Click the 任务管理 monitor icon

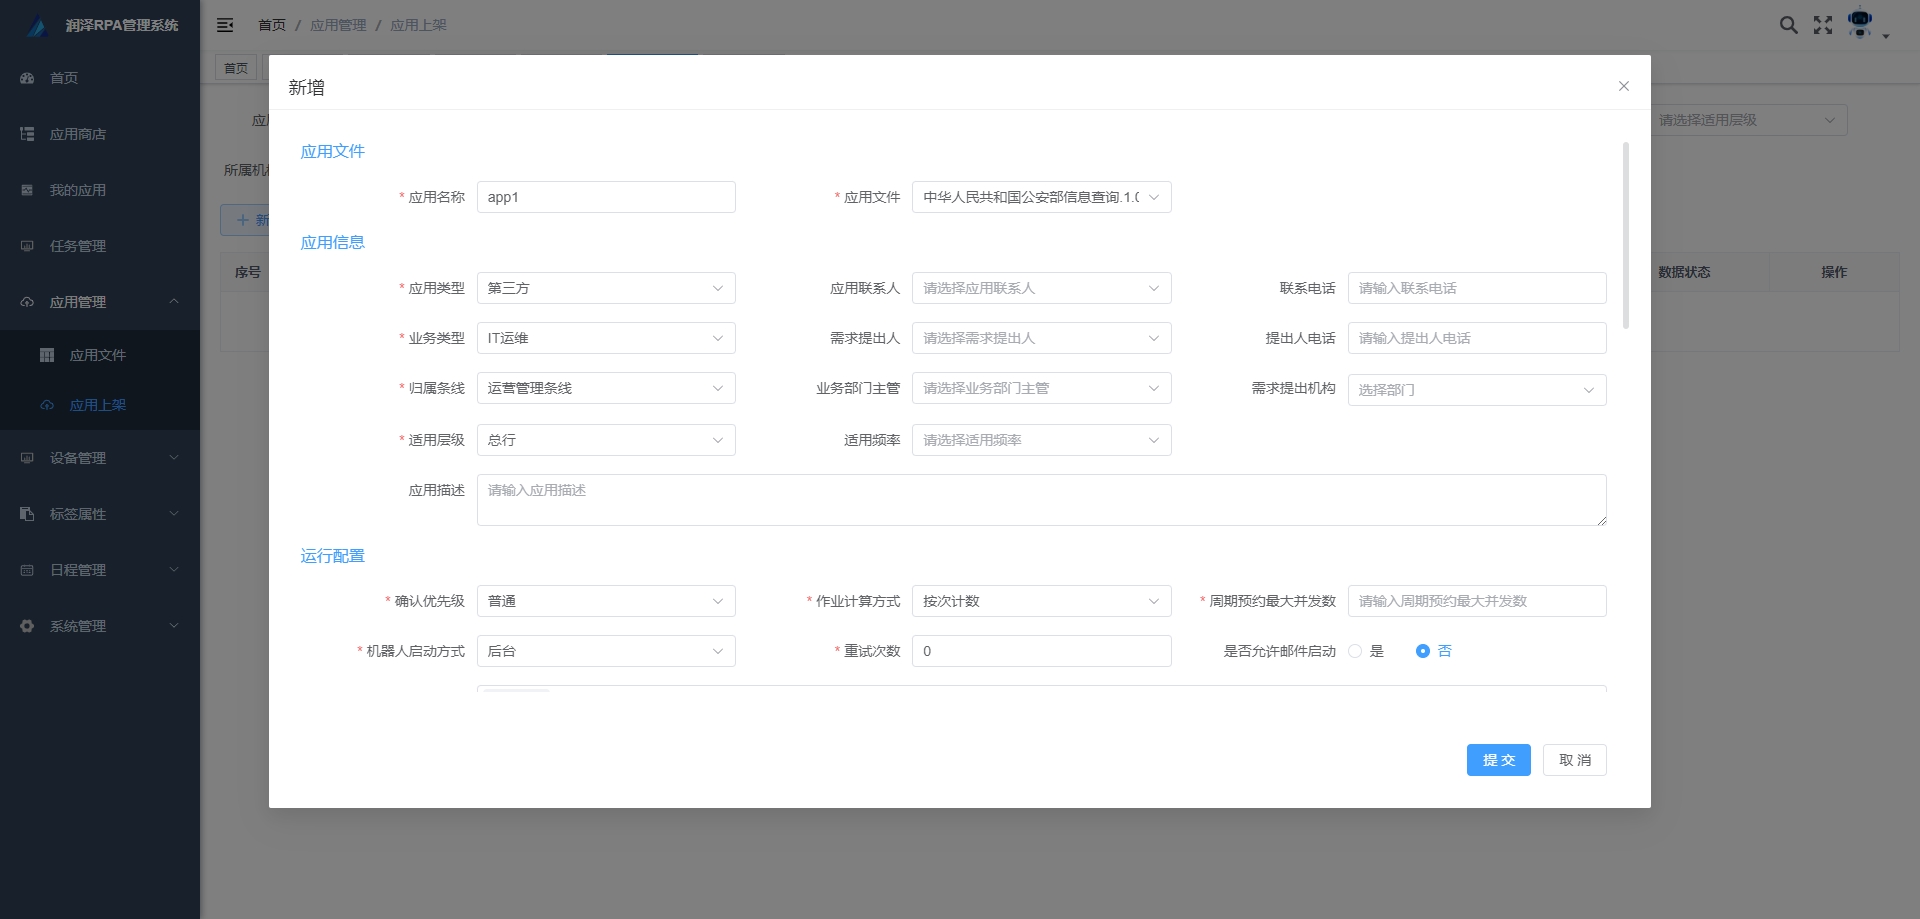tap(27, 246)
